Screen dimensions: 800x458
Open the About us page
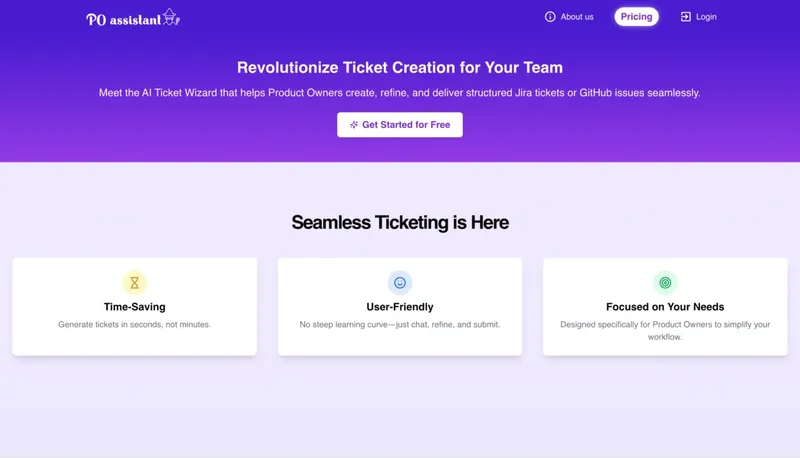577,17
